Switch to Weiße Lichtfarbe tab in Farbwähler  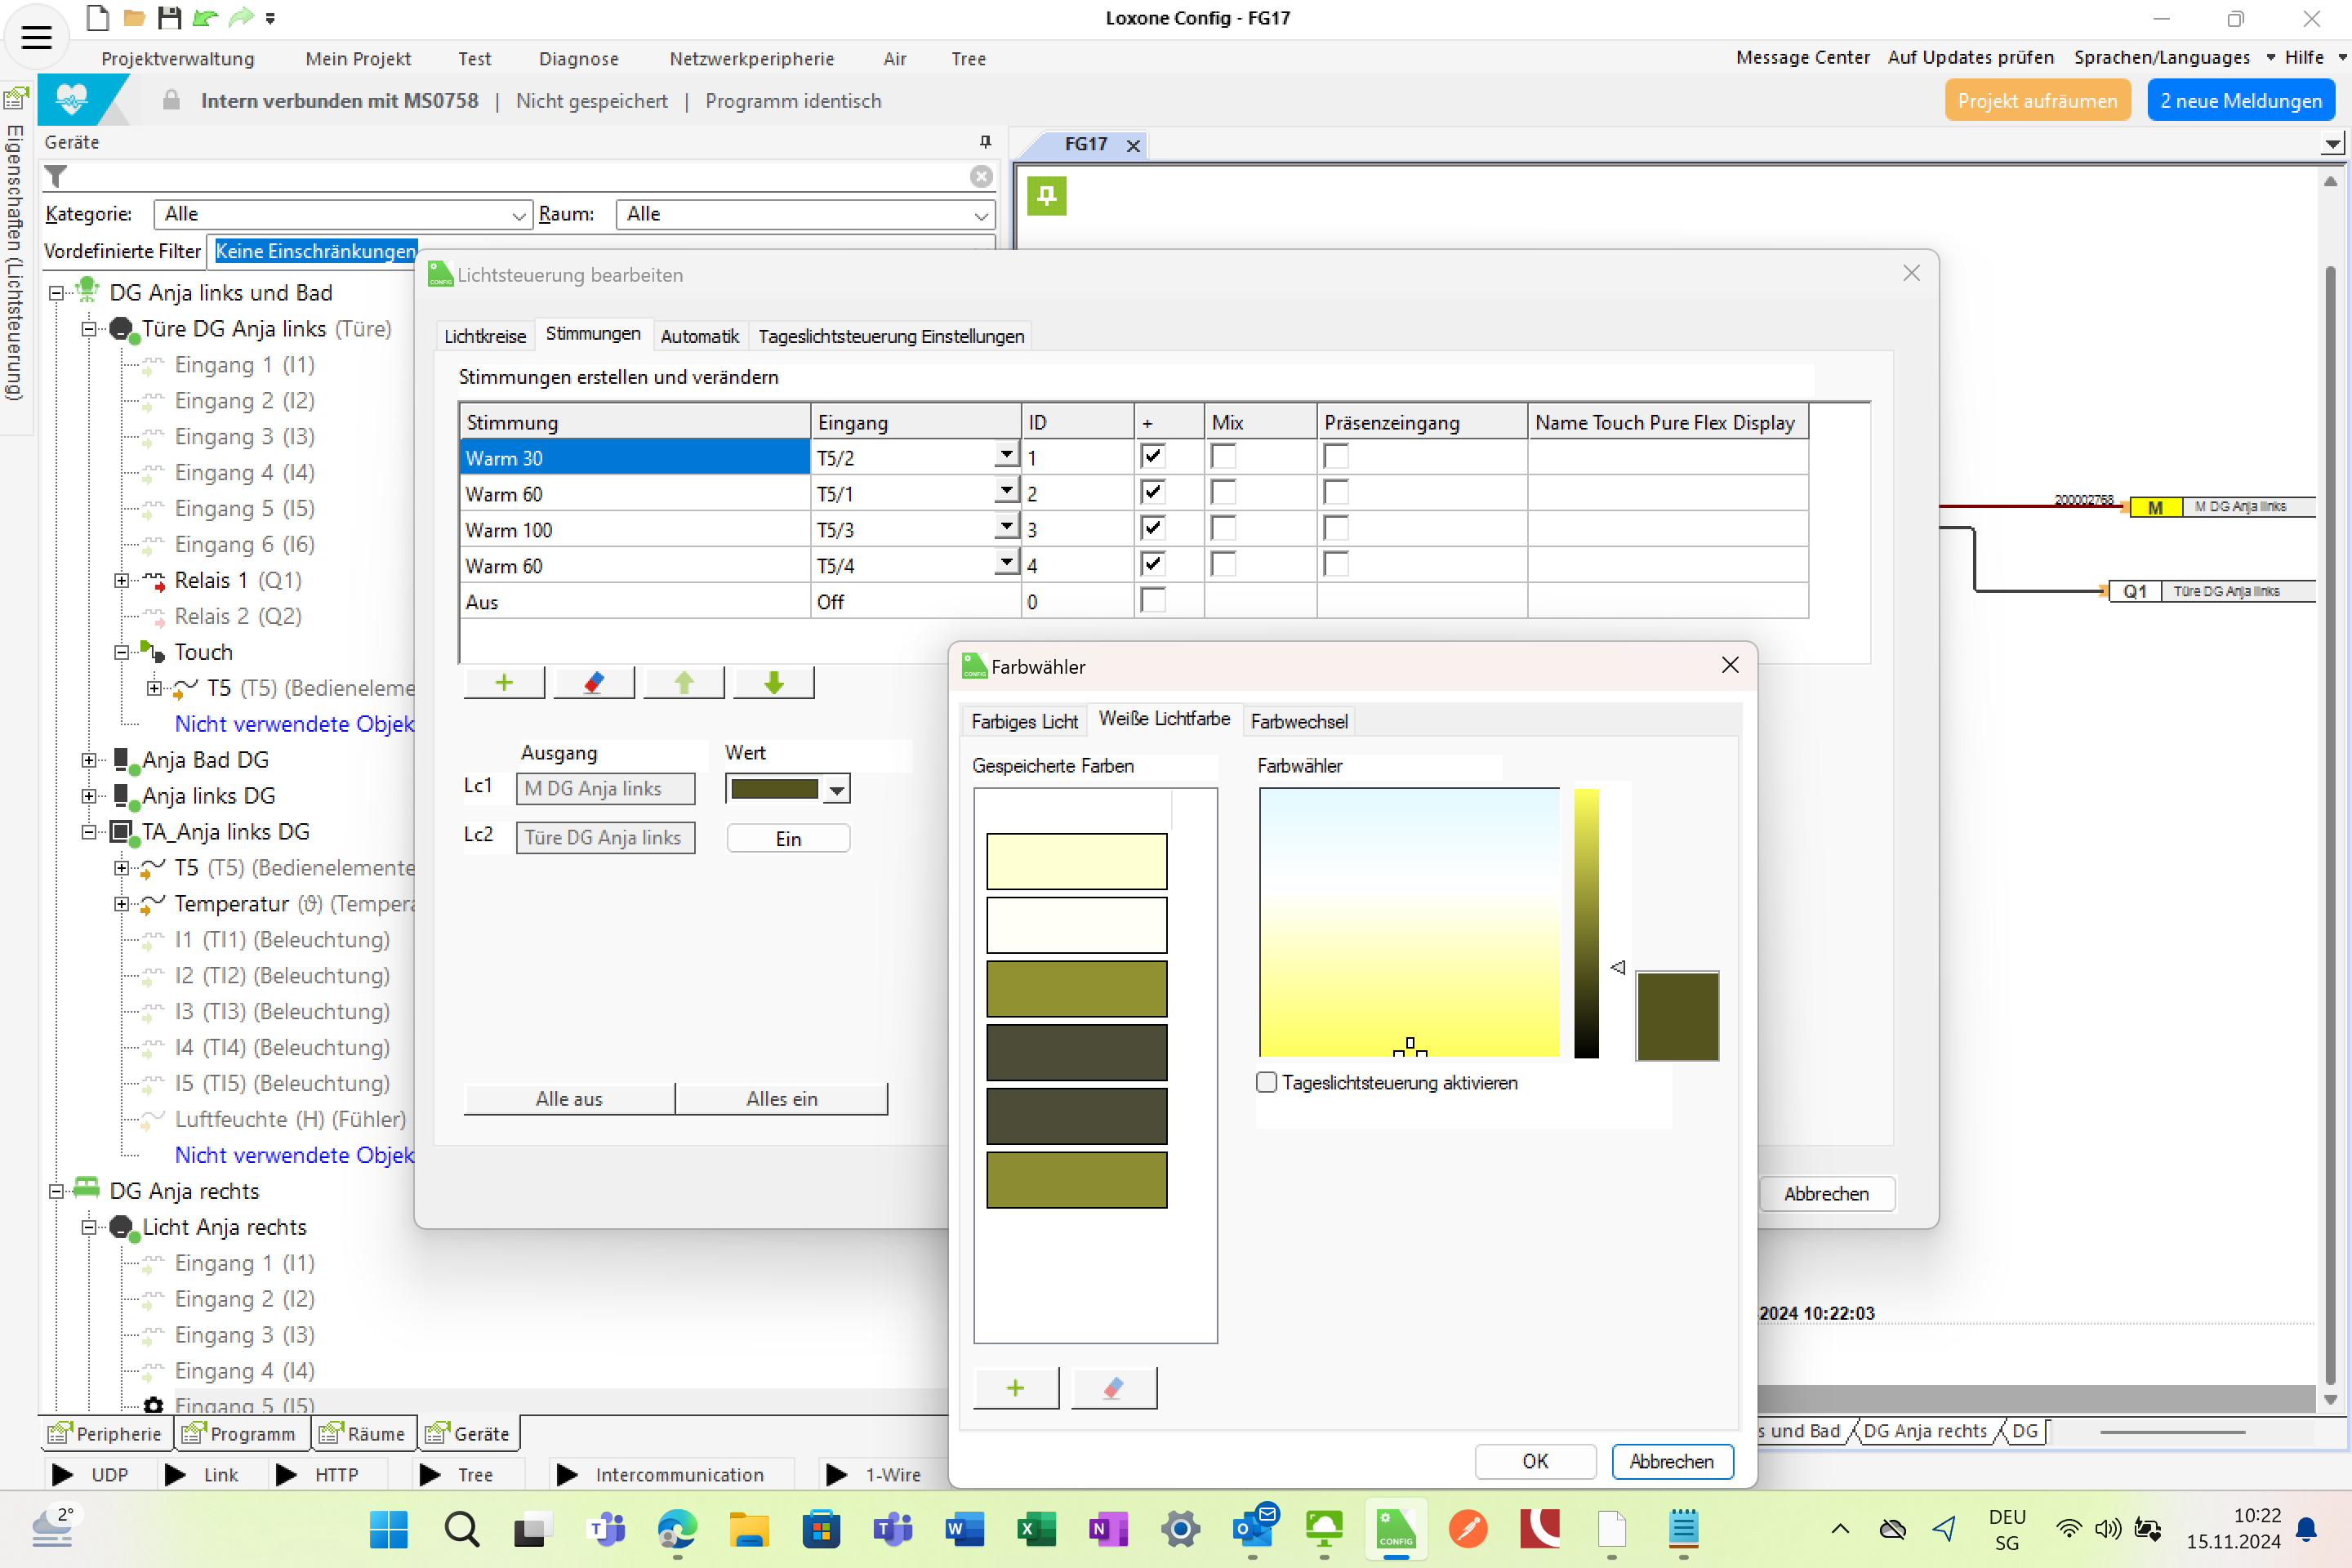tap(1160, 719)
